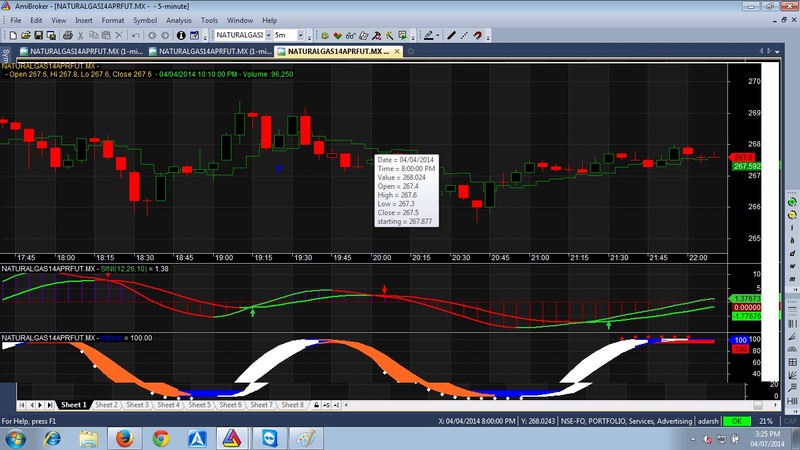The height and width of the screenshot is (450, 800).
Task: Launch Google Chrome from the taskbar
Action: point(161,438)
